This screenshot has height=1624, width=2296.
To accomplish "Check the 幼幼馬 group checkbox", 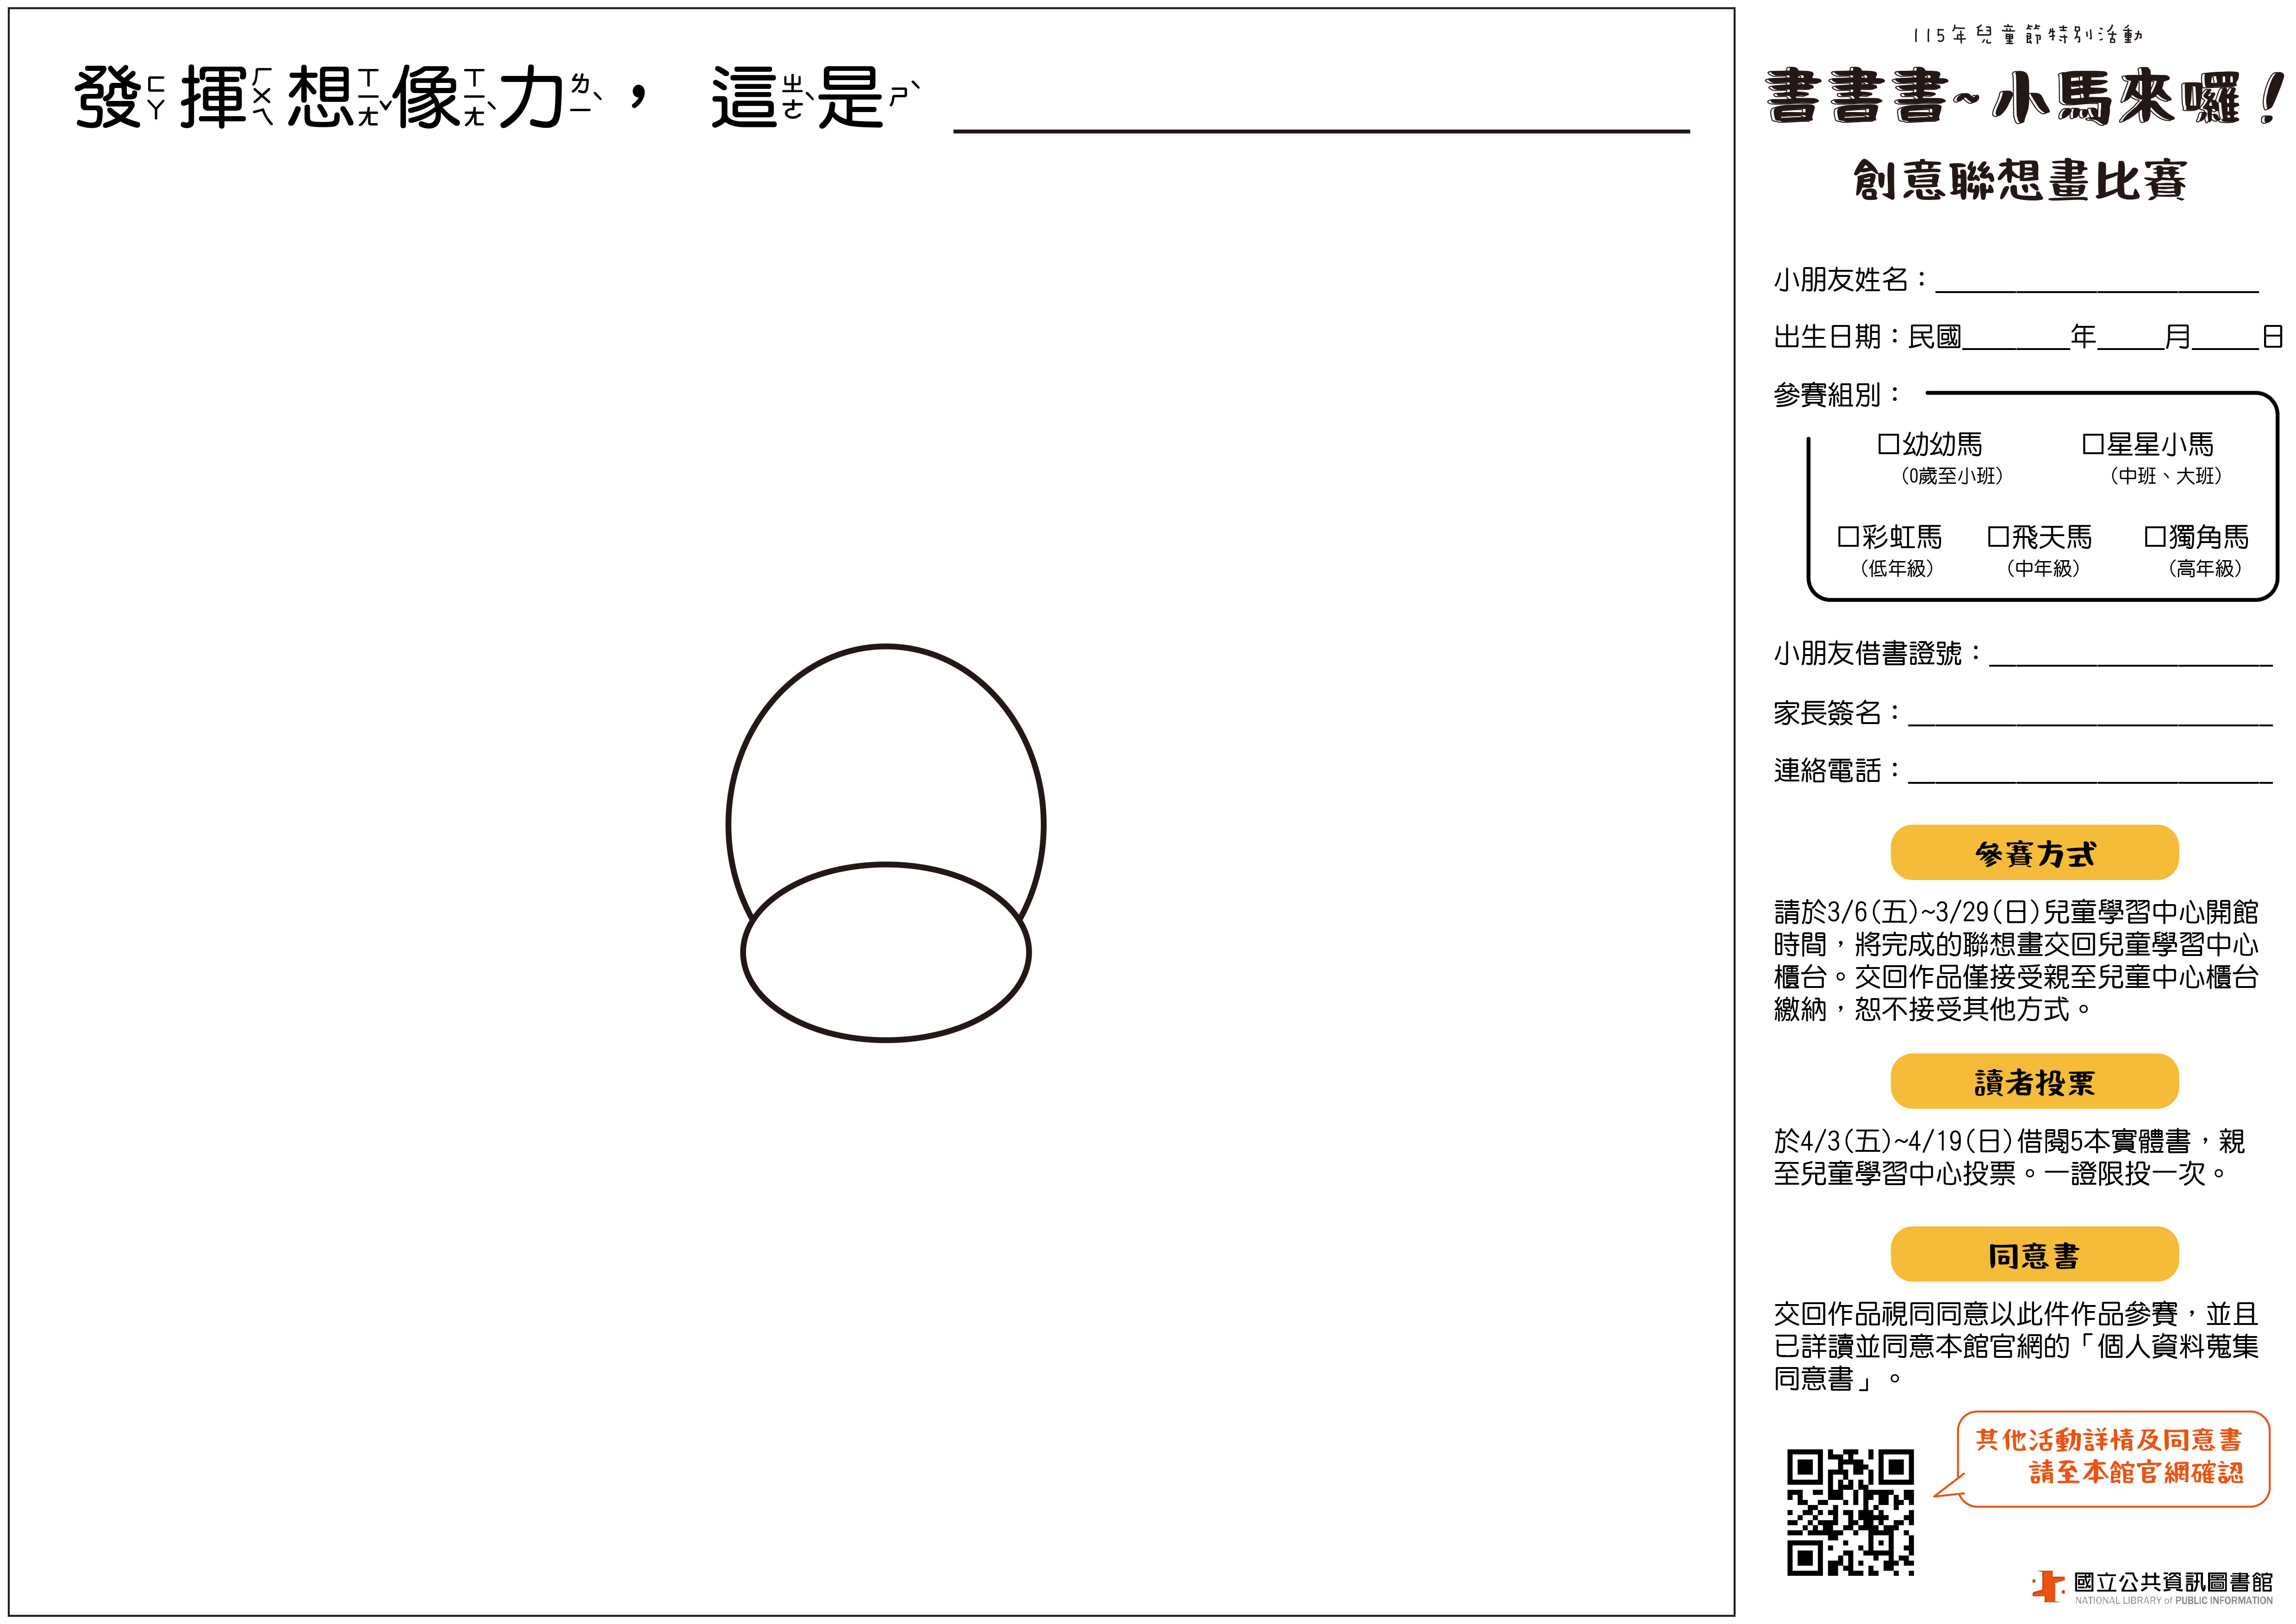I will click(x=1888, y=443).
